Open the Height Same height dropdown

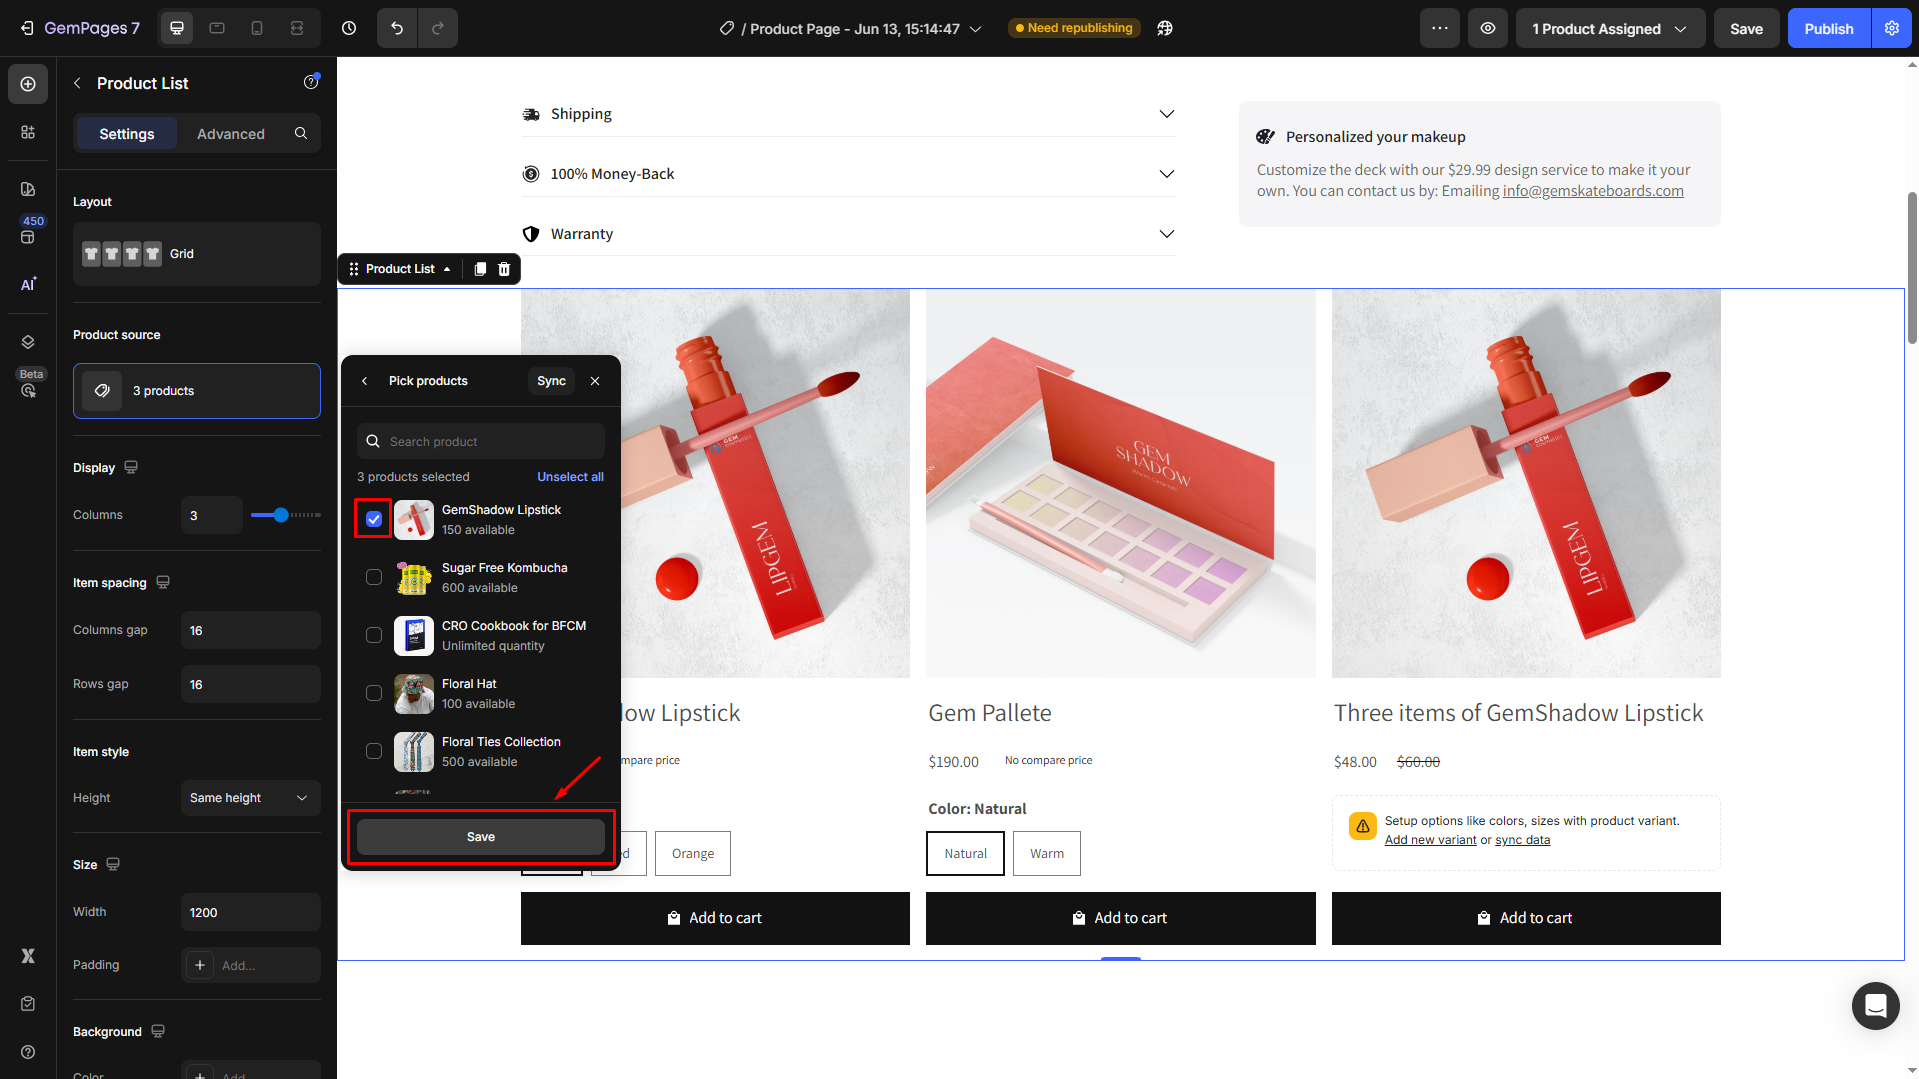tap(250, 798)
